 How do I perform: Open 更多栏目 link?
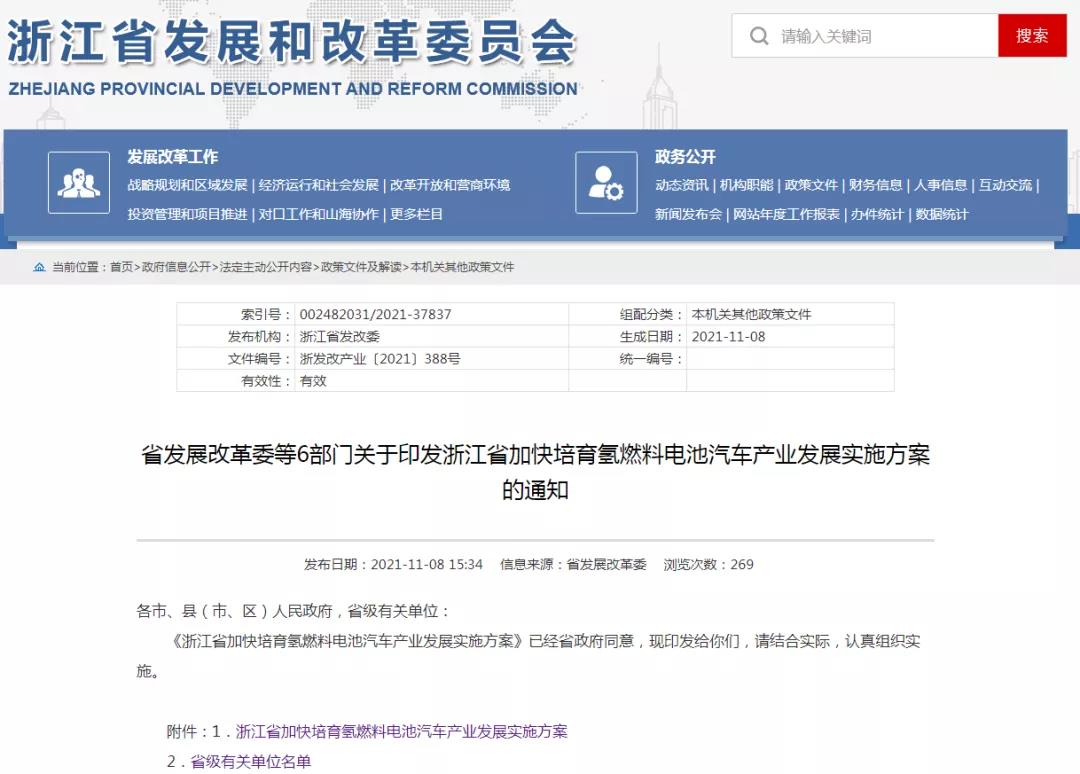(416, 214)
